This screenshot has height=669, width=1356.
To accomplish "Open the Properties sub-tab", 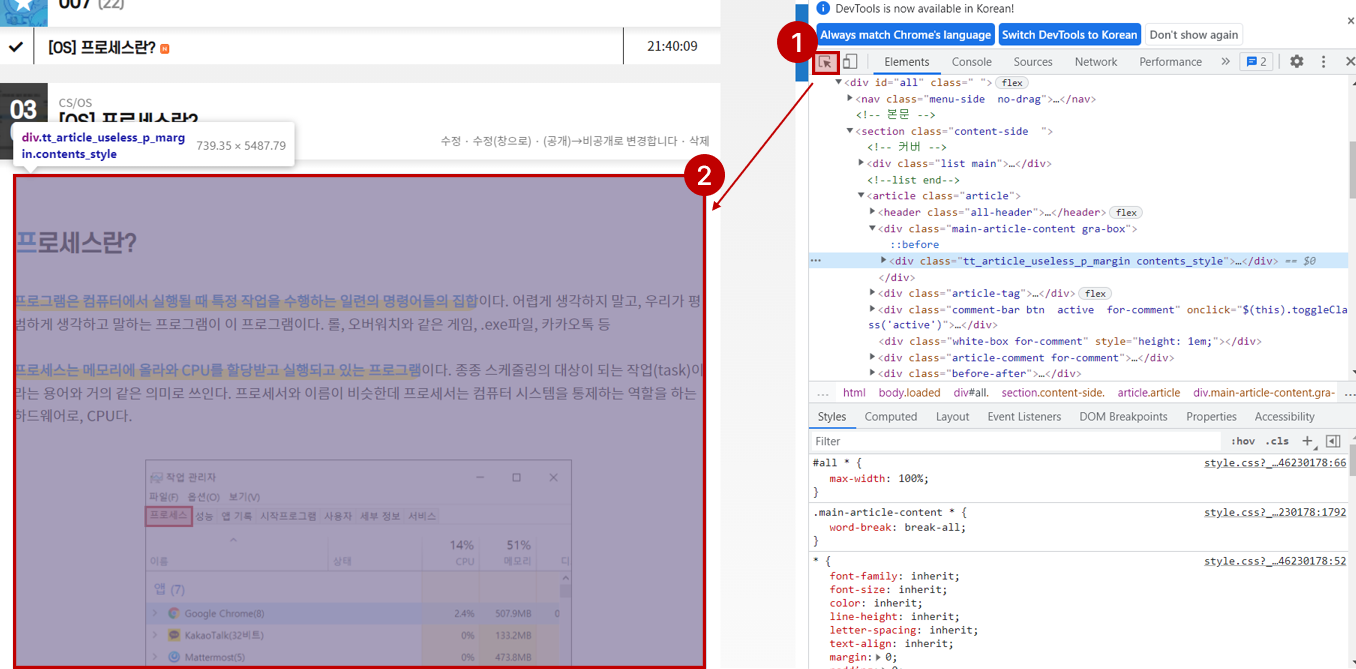I will tap(1211, 417).
